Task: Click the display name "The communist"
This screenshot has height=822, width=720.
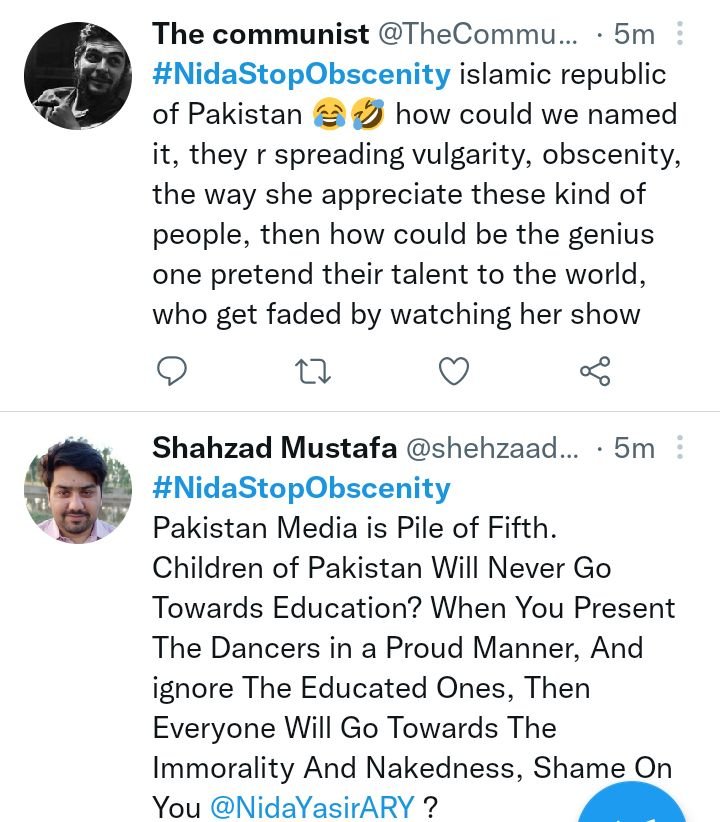Action: pos(260,34)
